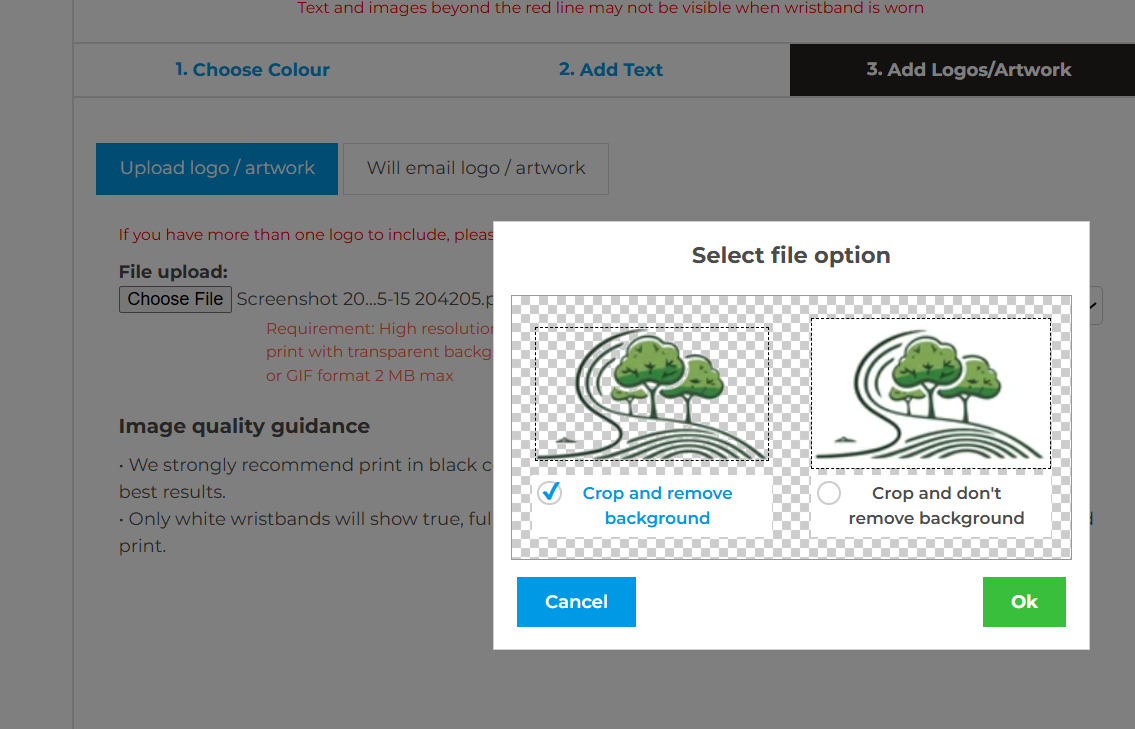Open the '1. Choose Colour' tab
The height and width of the screenshot is (729, 1135).
click(x=252, y=70)
